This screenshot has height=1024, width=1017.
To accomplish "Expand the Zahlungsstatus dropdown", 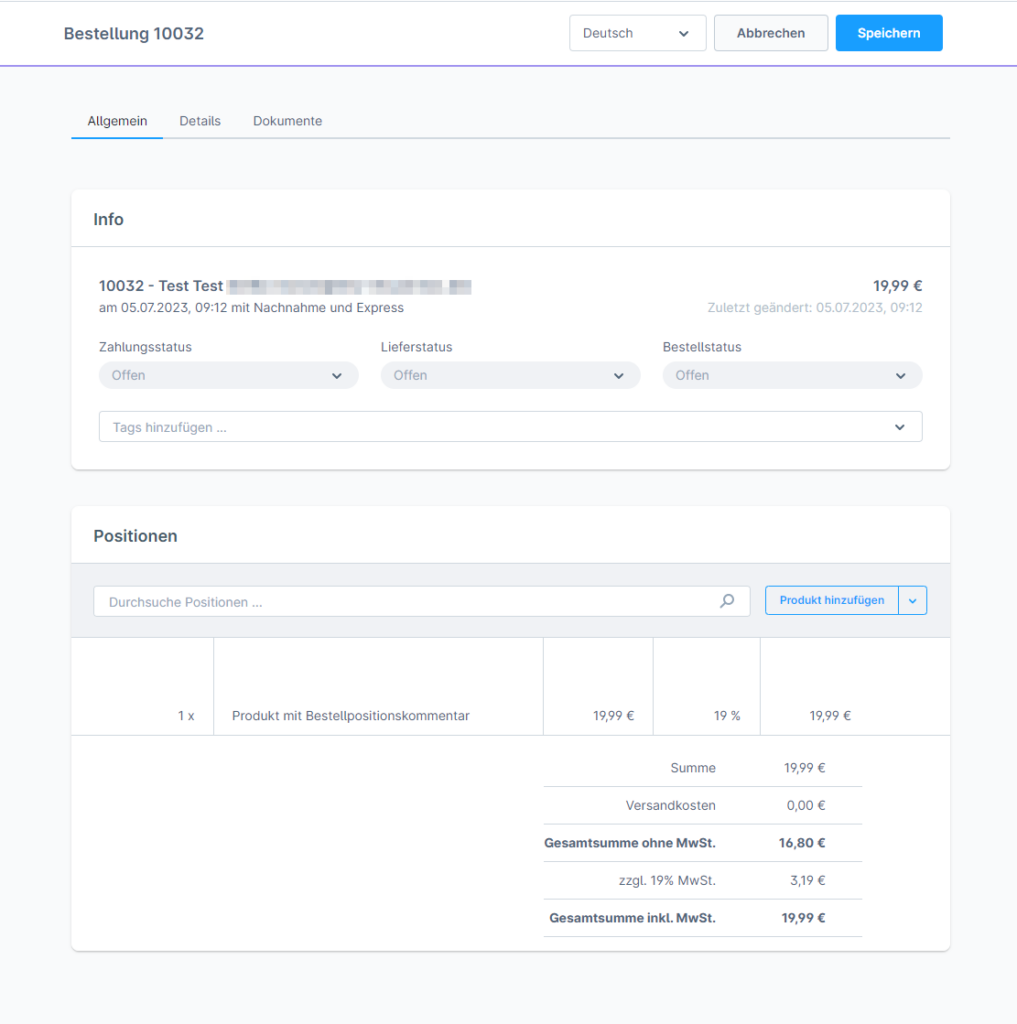I will [x=228, y=375].
